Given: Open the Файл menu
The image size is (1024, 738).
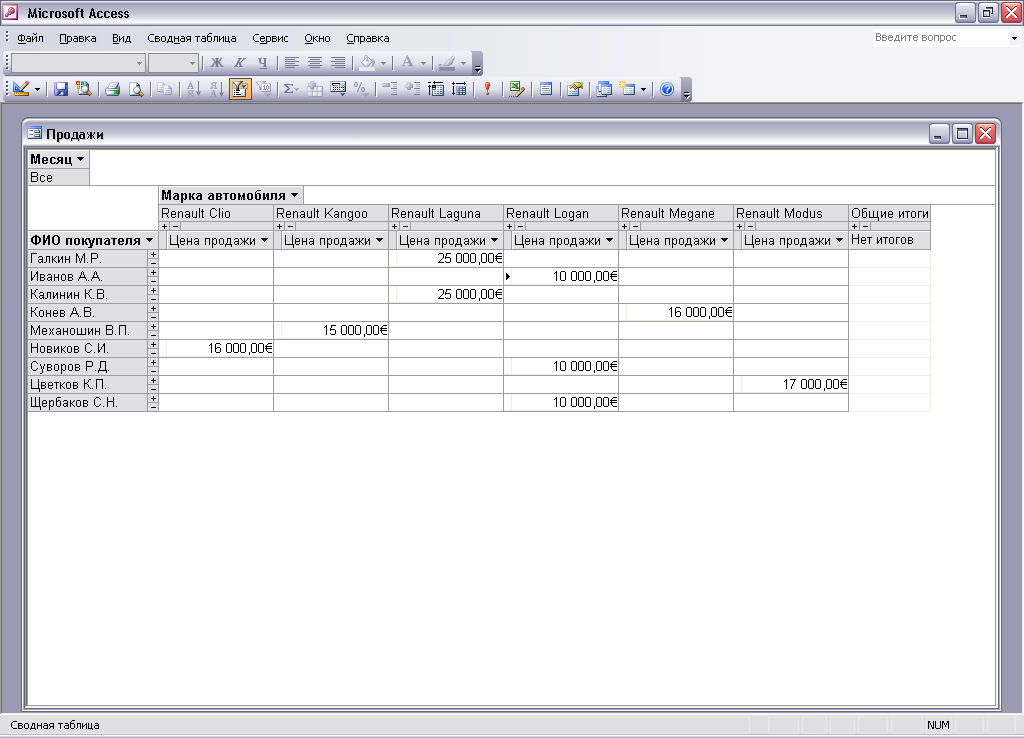Looking at the screenshot, I should 30,38.
